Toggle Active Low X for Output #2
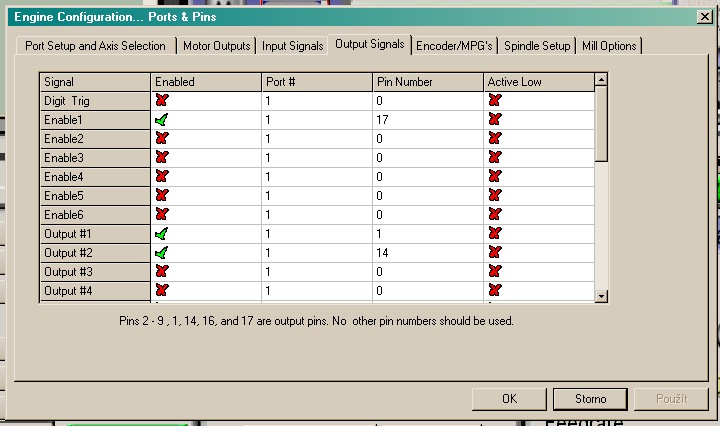The width and height of the screenshot is (720, 426). point(494,252)
